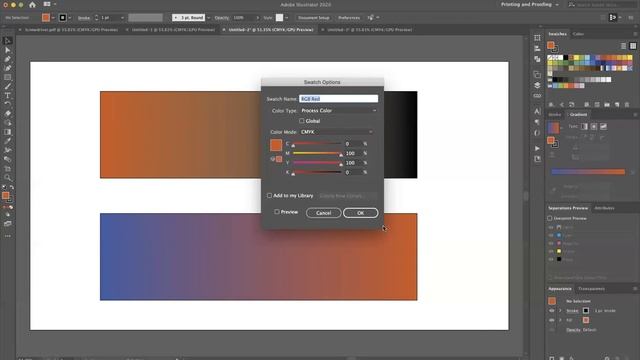Switch Swatches panel to list view

click(x=623, y=46)
